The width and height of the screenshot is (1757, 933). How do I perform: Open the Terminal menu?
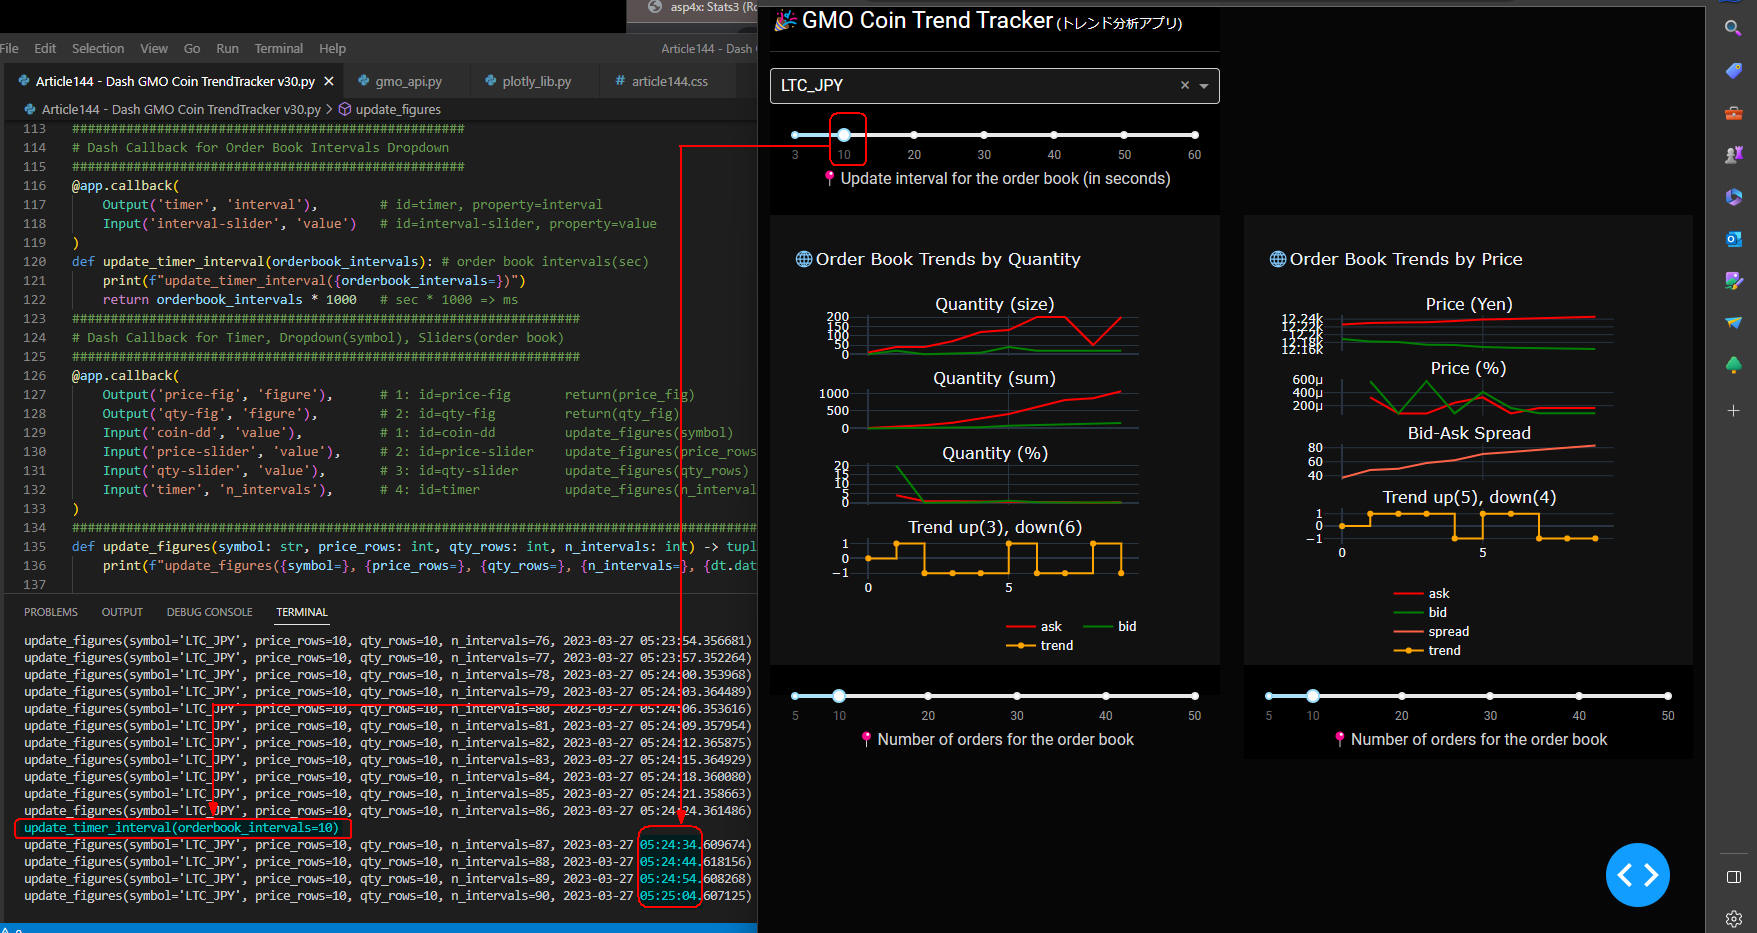pyautogui.click(x=279, y=48)
